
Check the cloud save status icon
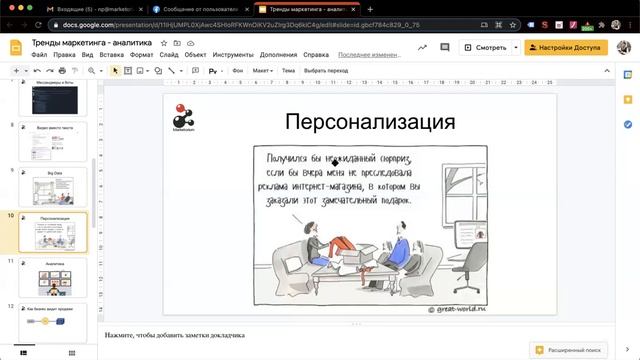click(x=191, y=43)
